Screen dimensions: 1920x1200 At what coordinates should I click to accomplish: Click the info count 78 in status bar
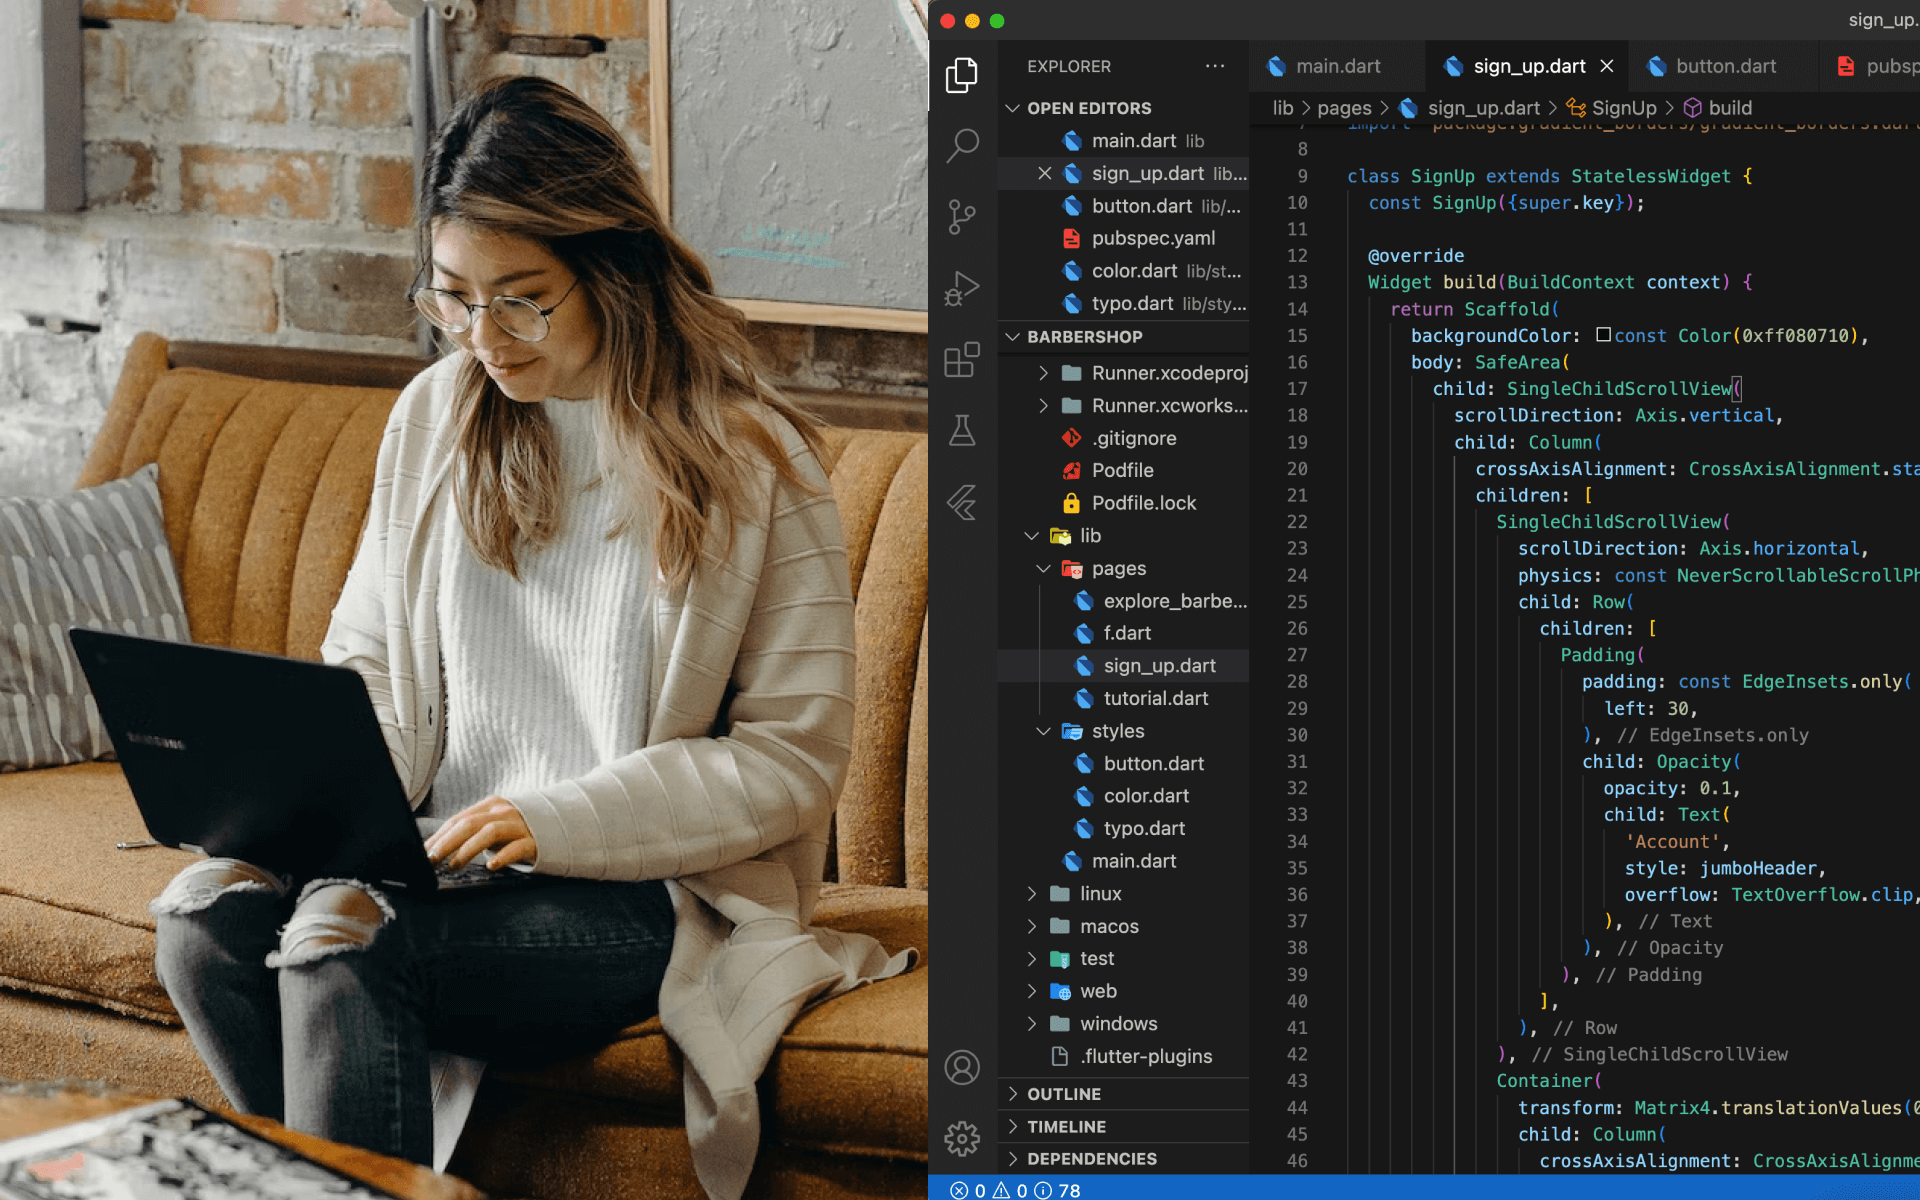tap(1057, 1190)
